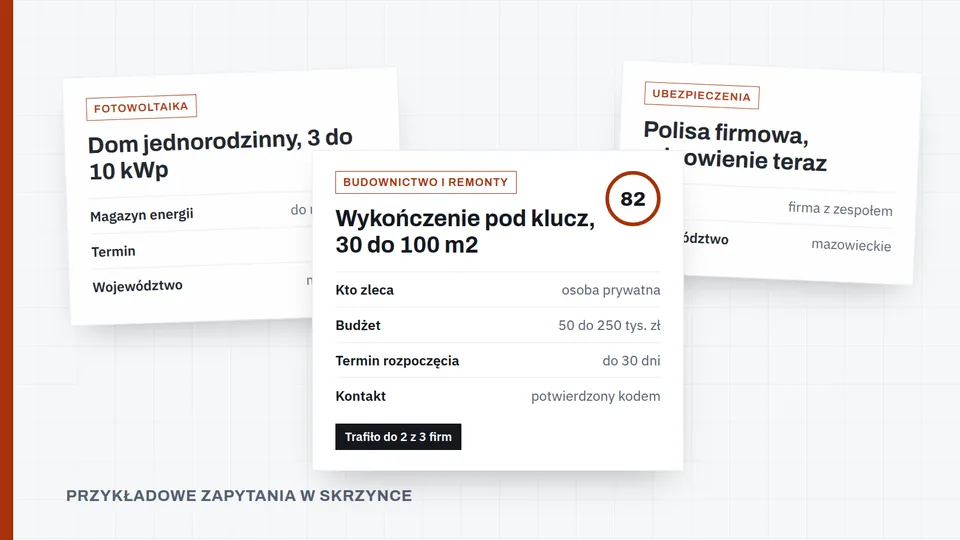Select the 'Dom jednorodzinny, 3 do 10 kWp' heading
Image resolution: width=960 pixels, height=540 pixels.
[220, 155]
